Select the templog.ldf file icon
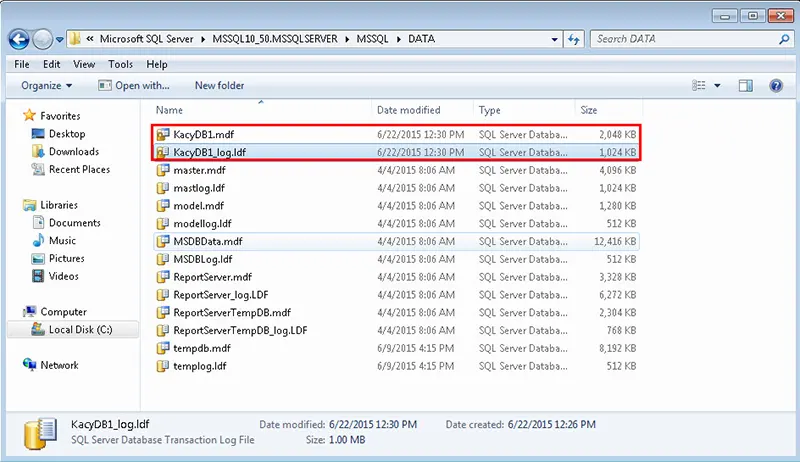This screenshot has width=800, height=462. 163,366
